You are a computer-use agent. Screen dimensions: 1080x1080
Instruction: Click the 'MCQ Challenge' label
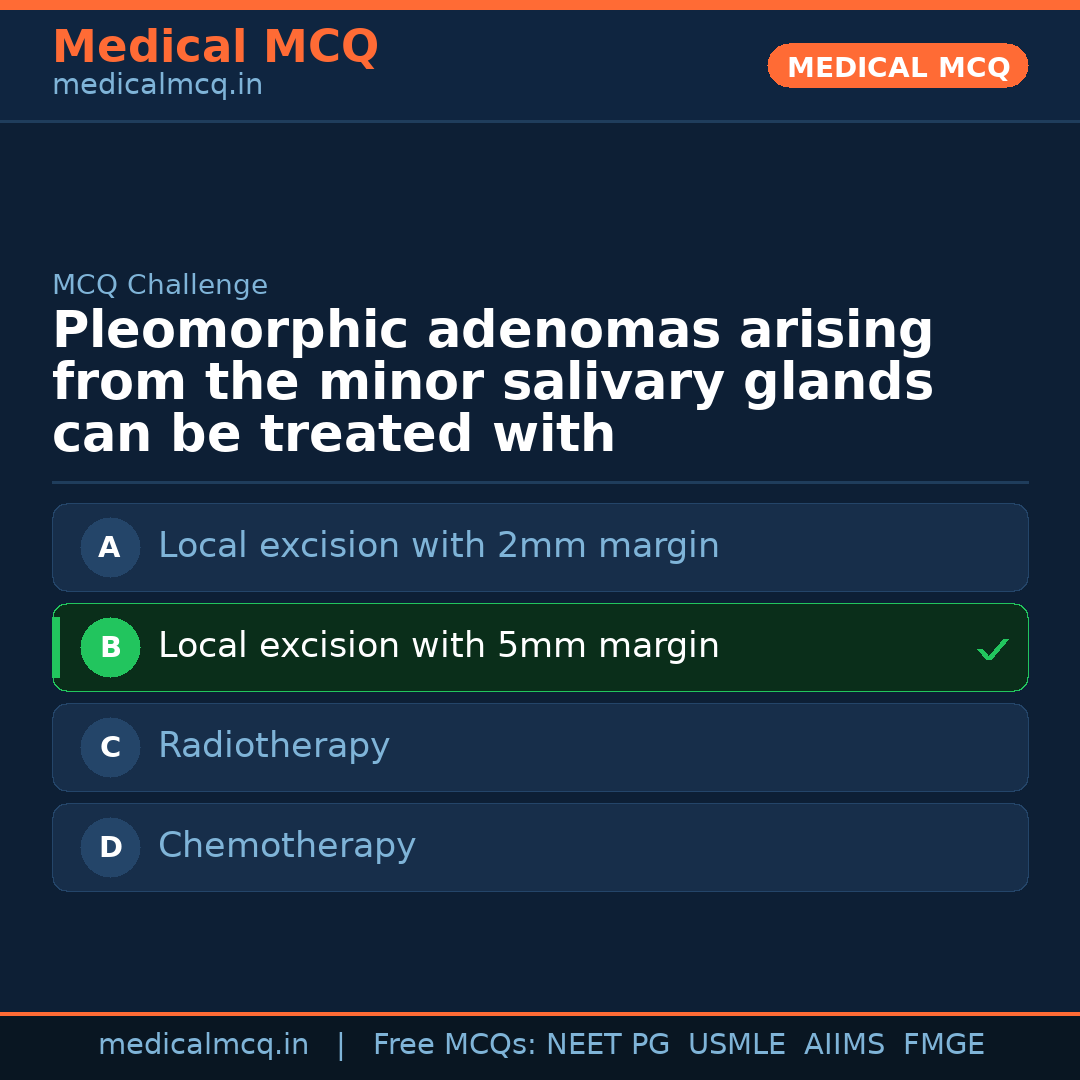[160, 286]
